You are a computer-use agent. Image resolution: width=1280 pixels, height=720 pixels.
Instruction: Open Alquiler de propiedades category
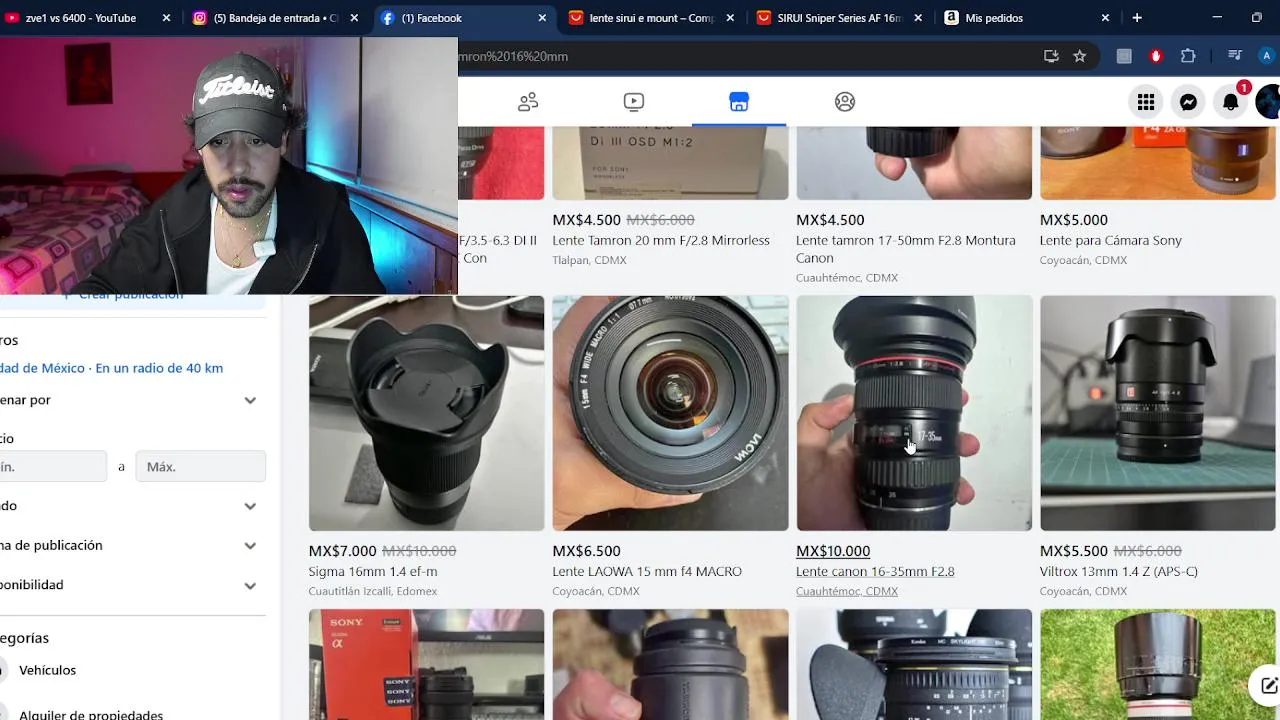coord(91,715)
